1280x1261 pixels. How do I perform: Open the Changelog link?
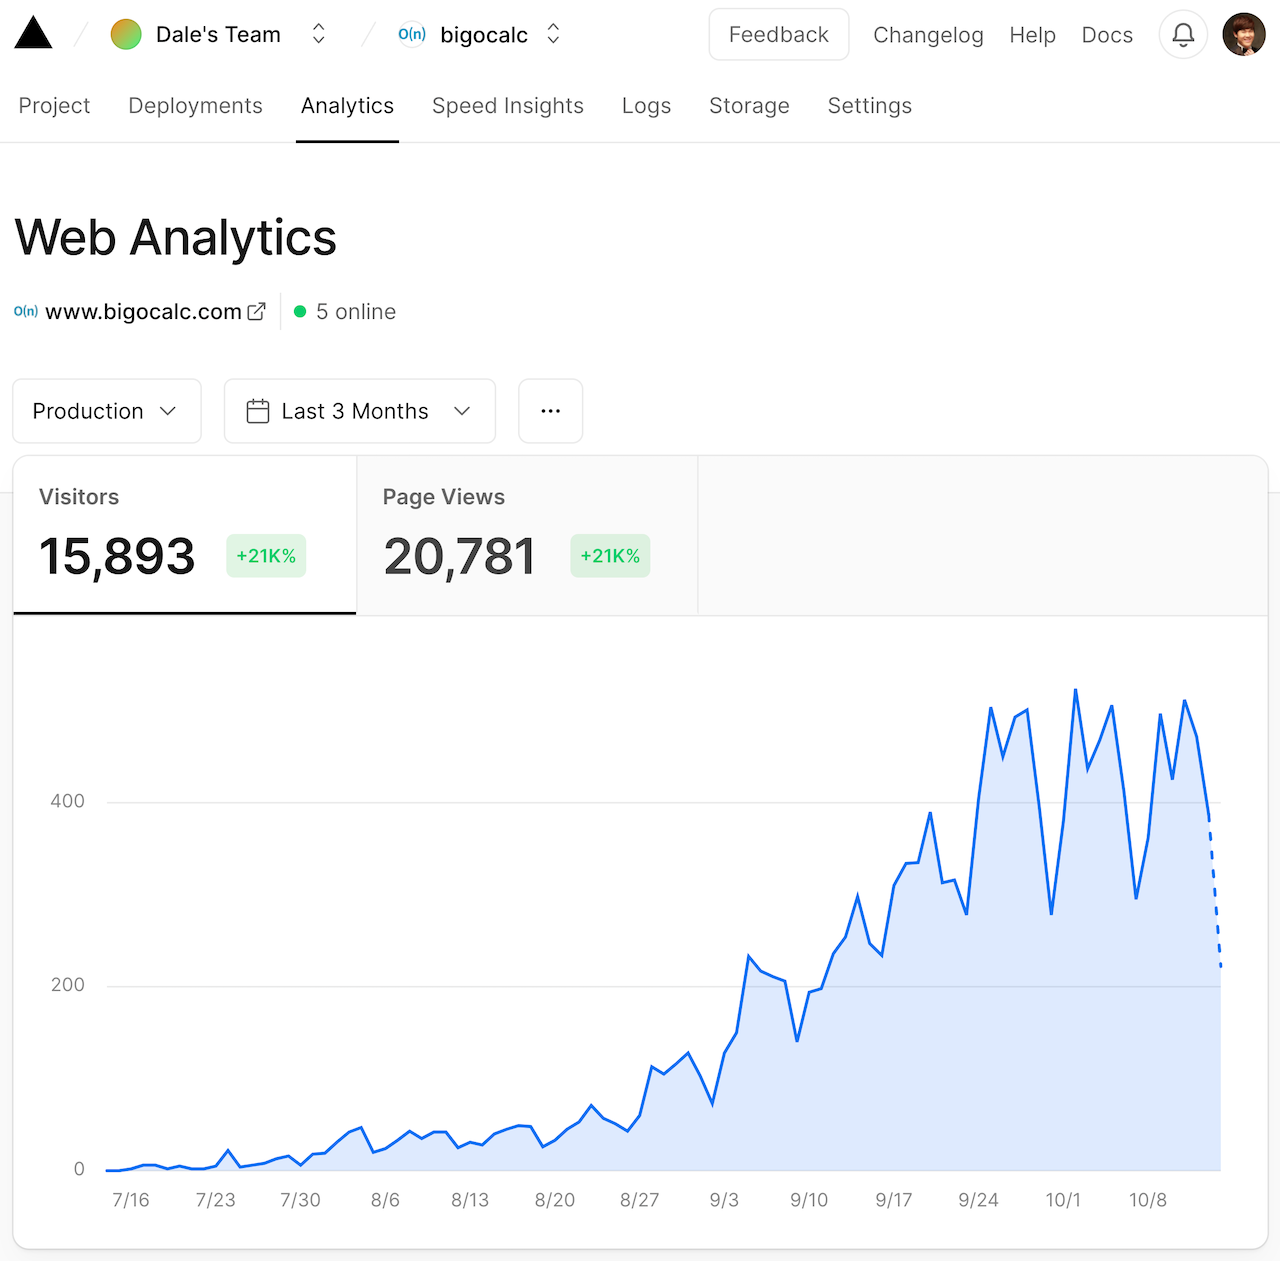click(x=928, y=35)
